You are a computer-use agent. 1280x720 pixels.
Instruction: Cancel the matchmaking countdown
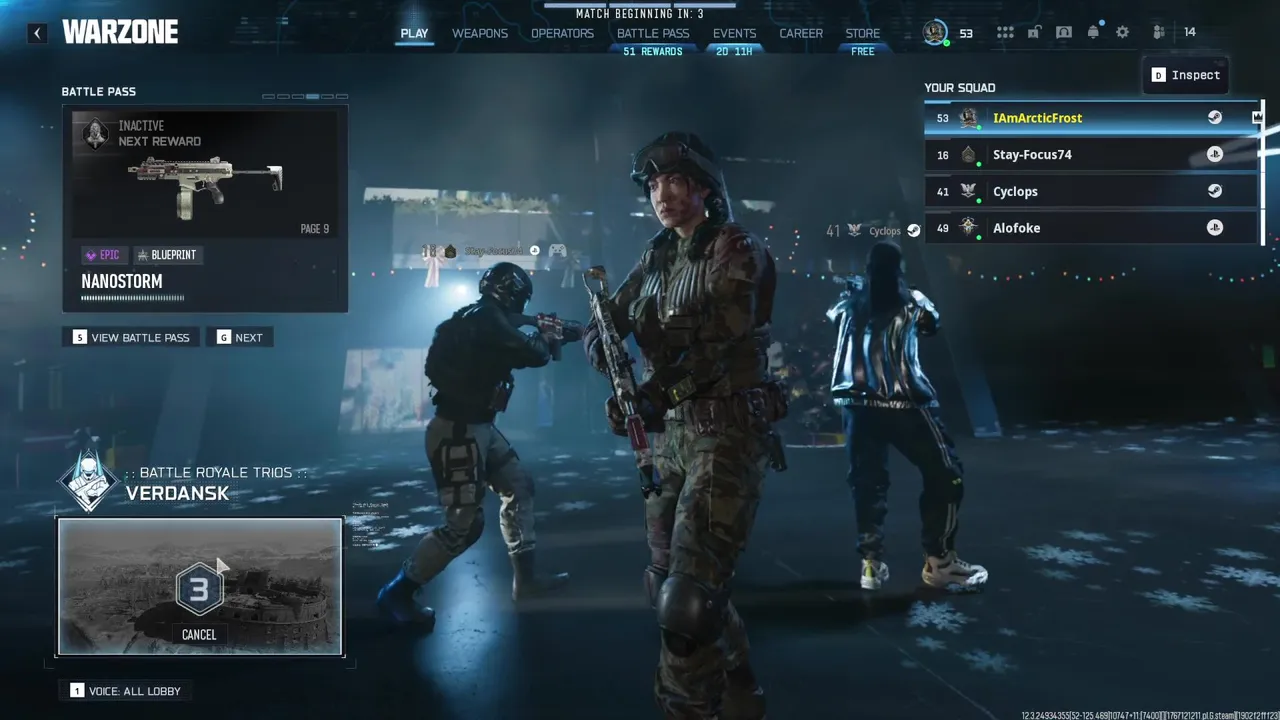coord(199,634)
